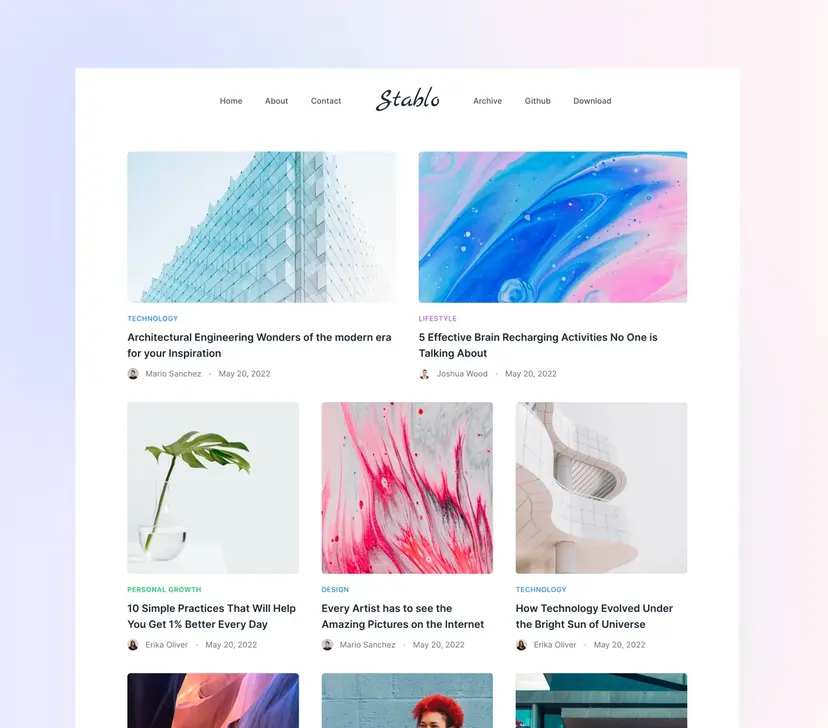The height and width of the screenshot is (728, 828).
Task: Click Erika Oliver avatar under 10 Simple Practices
Action: pyautogui.click(x=133, y=645)
